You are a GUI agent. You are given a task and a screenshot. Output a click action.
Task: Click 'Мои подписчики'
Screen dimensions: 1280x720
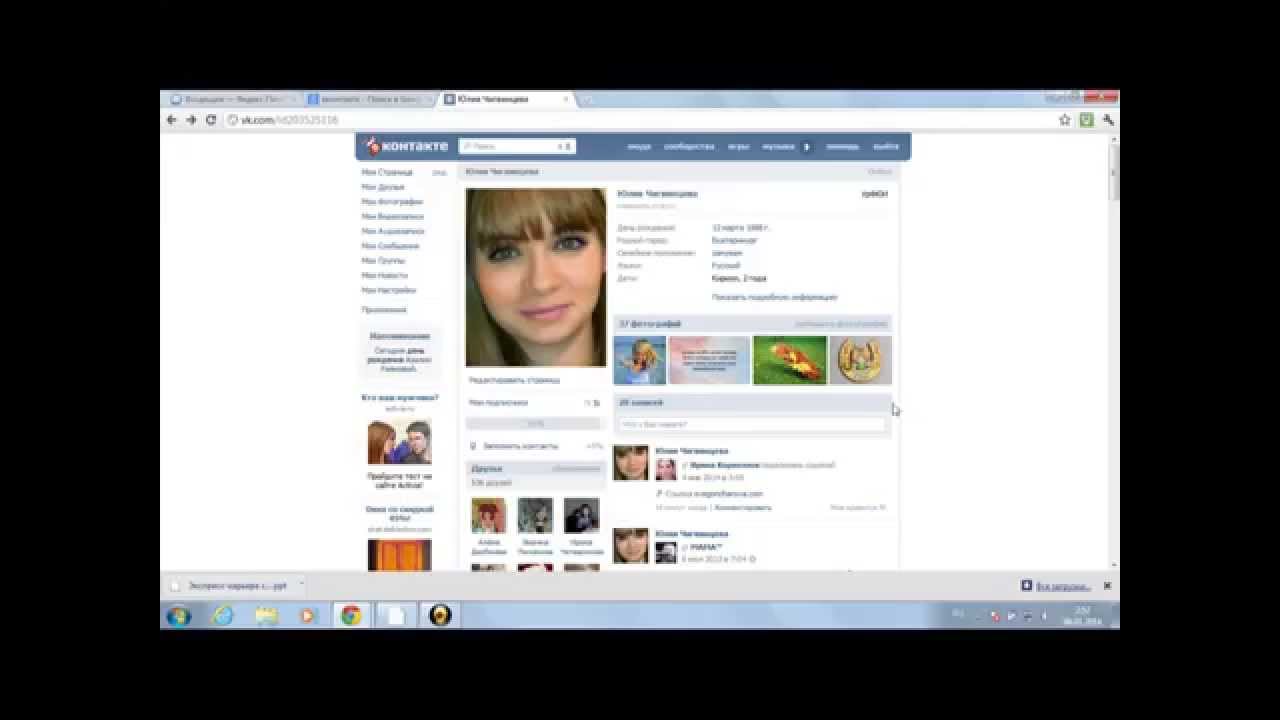[498, 402]
